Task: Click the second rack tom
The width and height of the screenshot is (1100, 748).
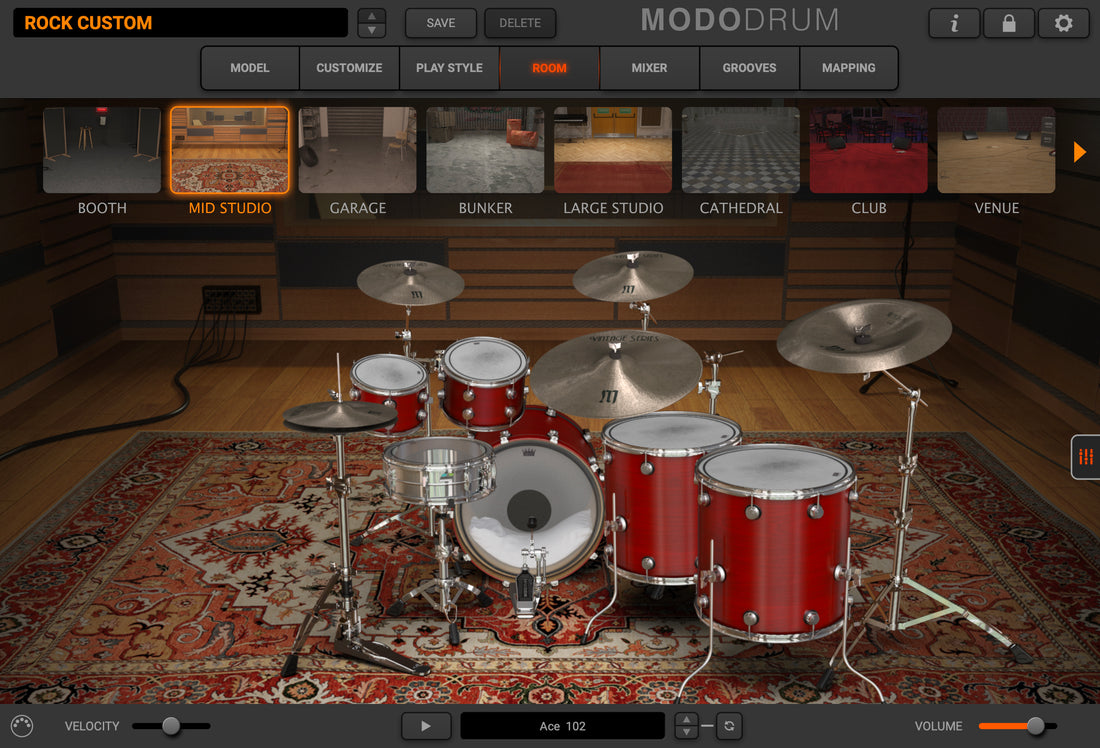Action: [485, 382]
